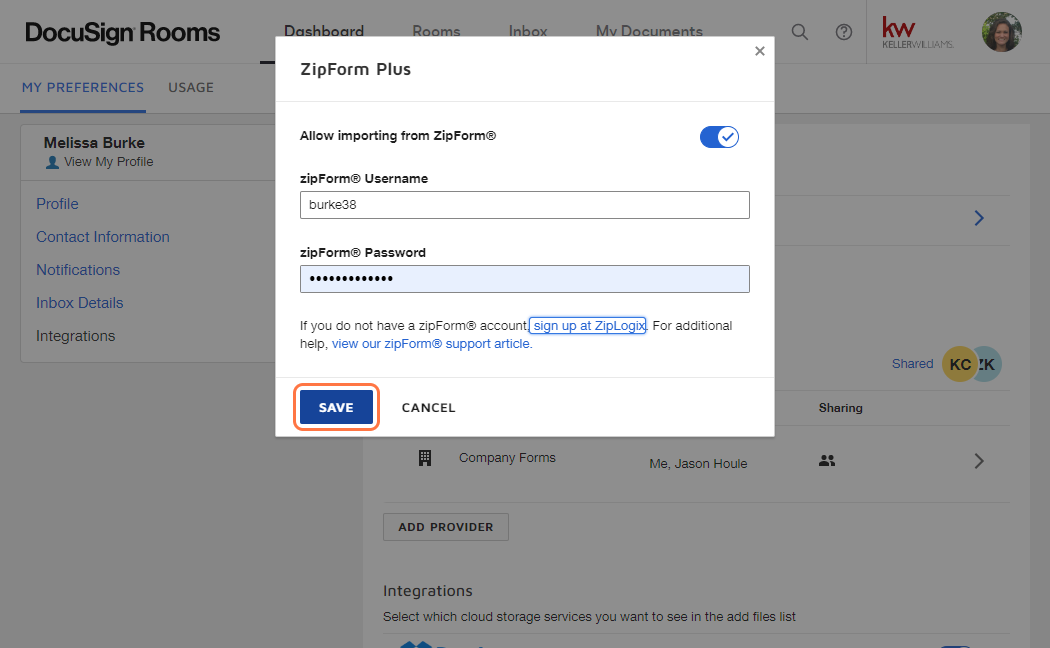The image size is (1050, 648).
Task: Open the user profile avatar
Action: (x=1002, y=32)
